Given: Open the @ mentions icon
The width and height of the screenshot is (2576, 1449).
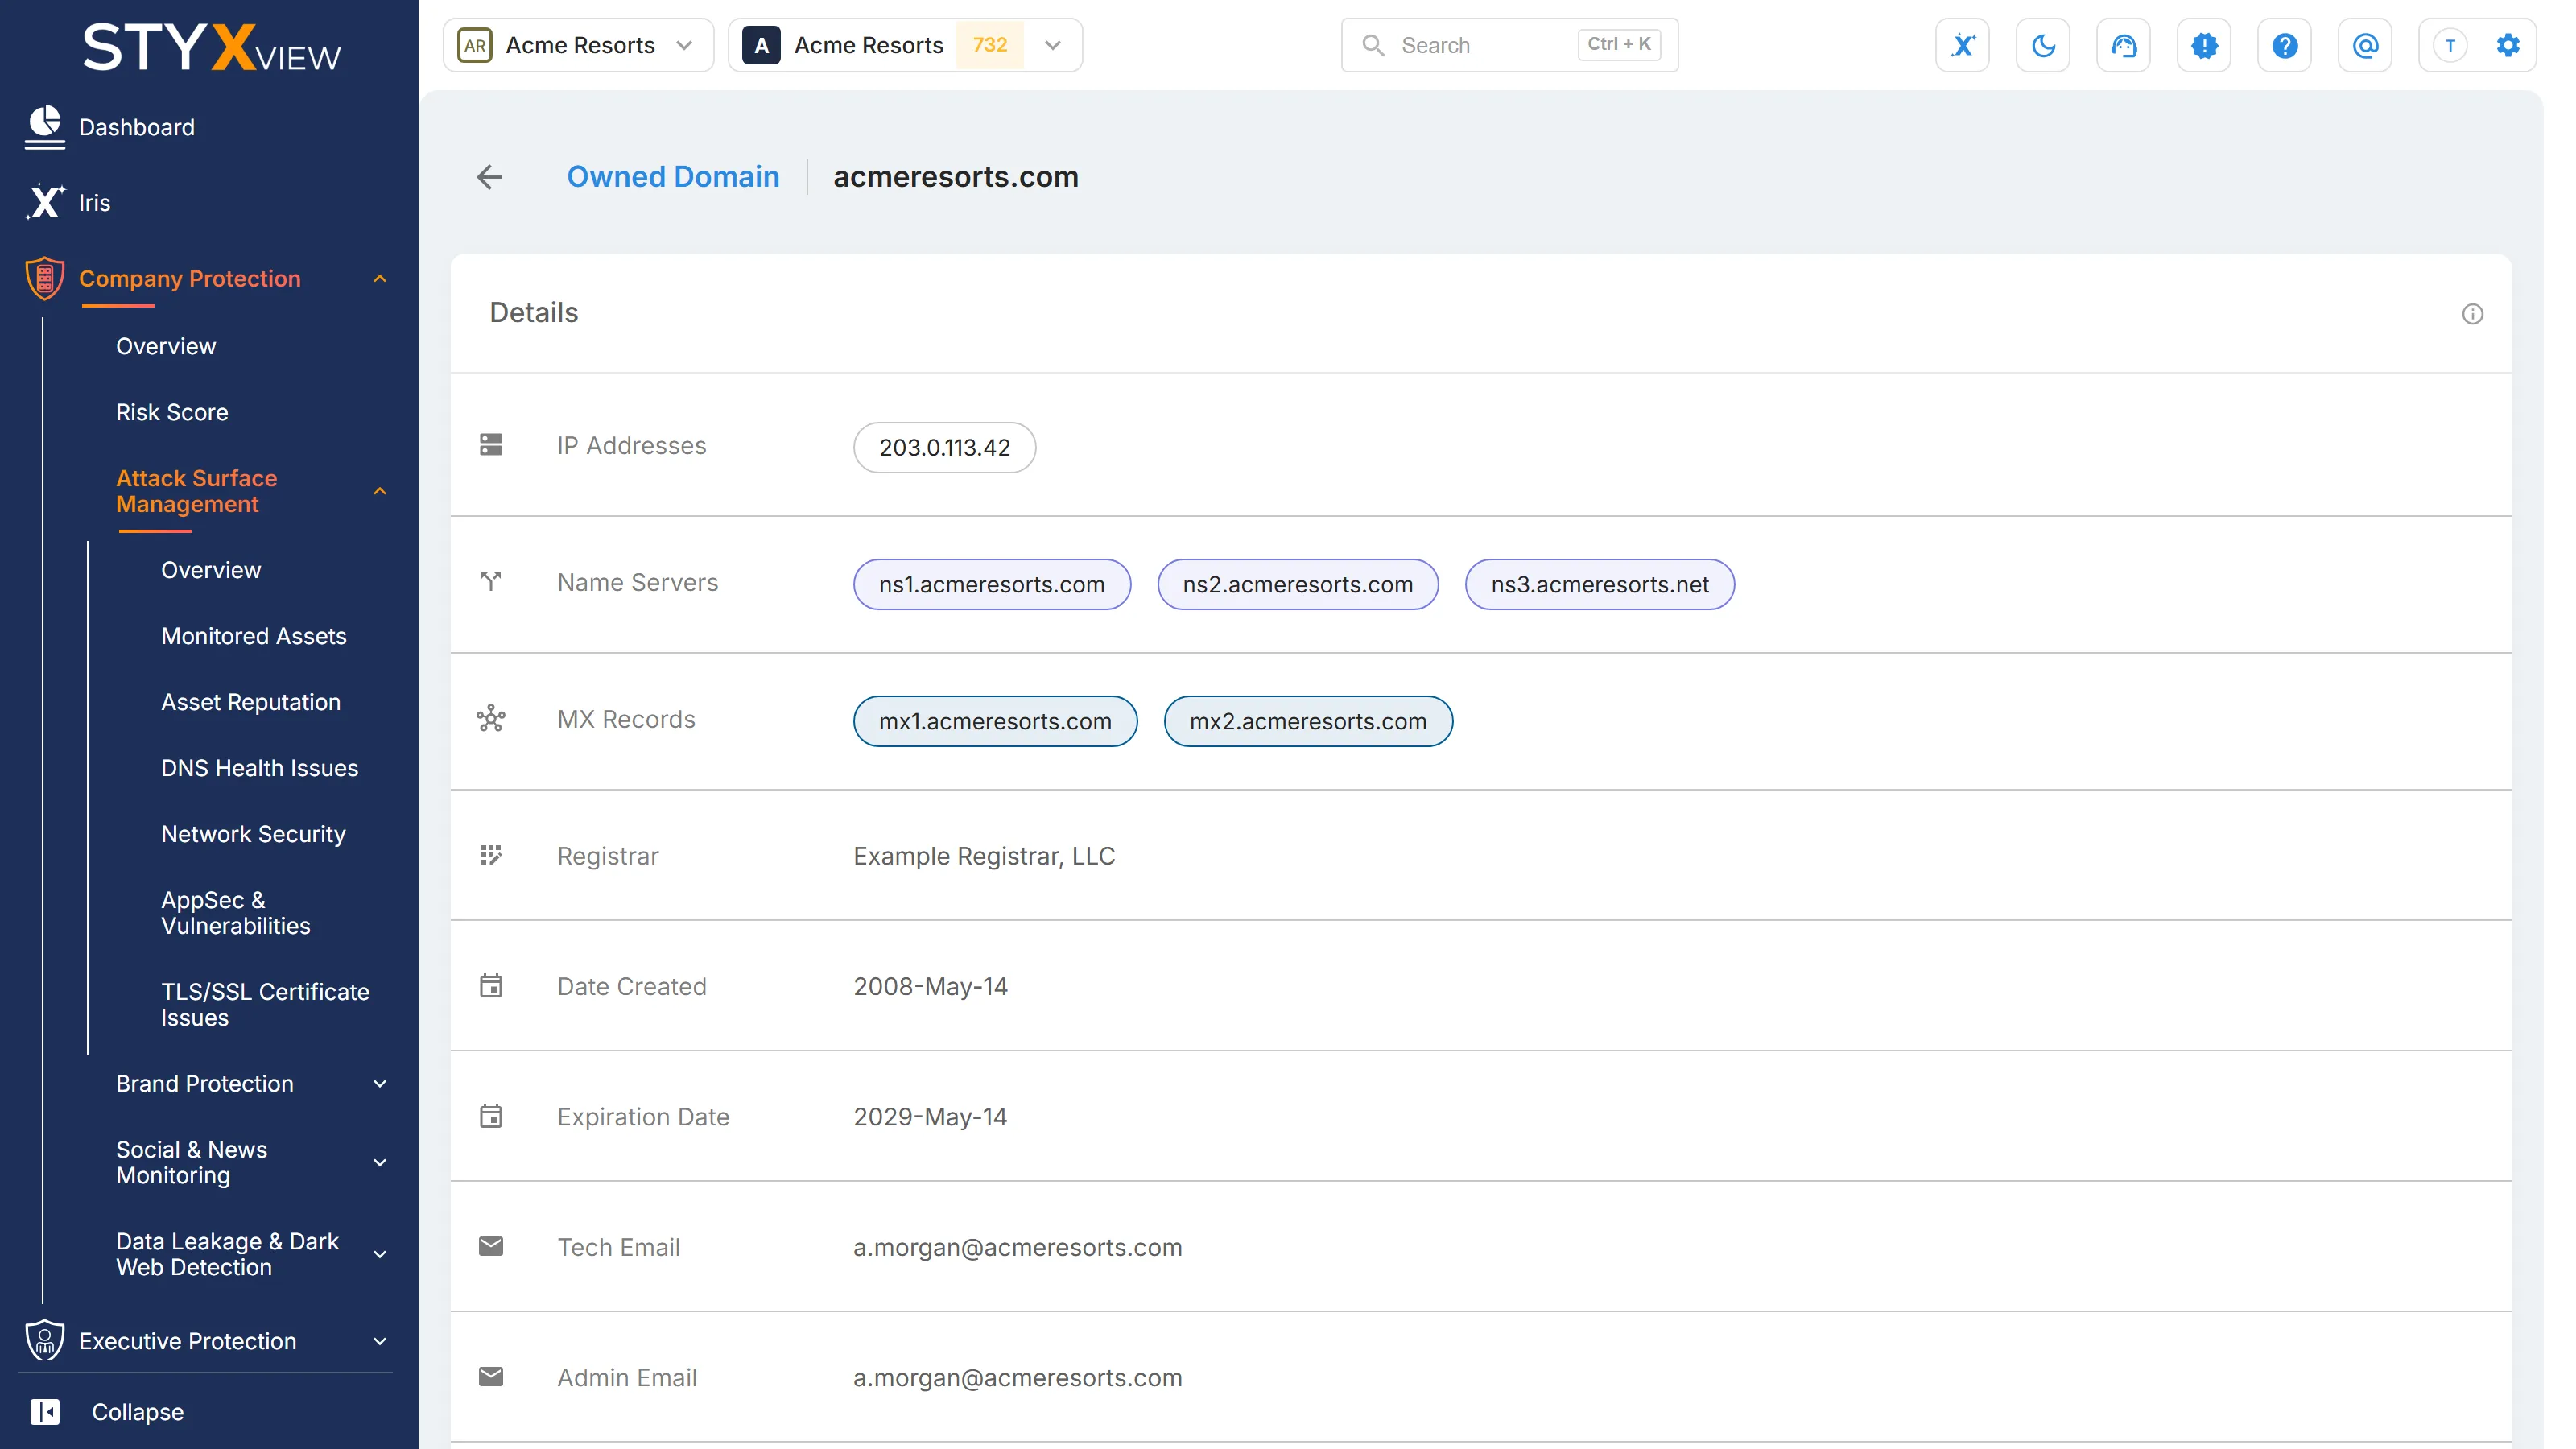Looking at the screenshot, I should click(2365, 45).
